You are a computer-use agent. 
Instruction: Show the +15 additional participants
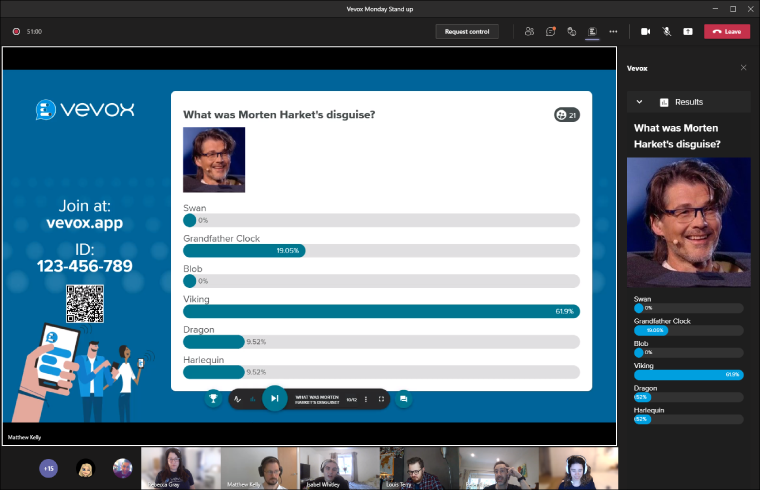click(48, 467)
